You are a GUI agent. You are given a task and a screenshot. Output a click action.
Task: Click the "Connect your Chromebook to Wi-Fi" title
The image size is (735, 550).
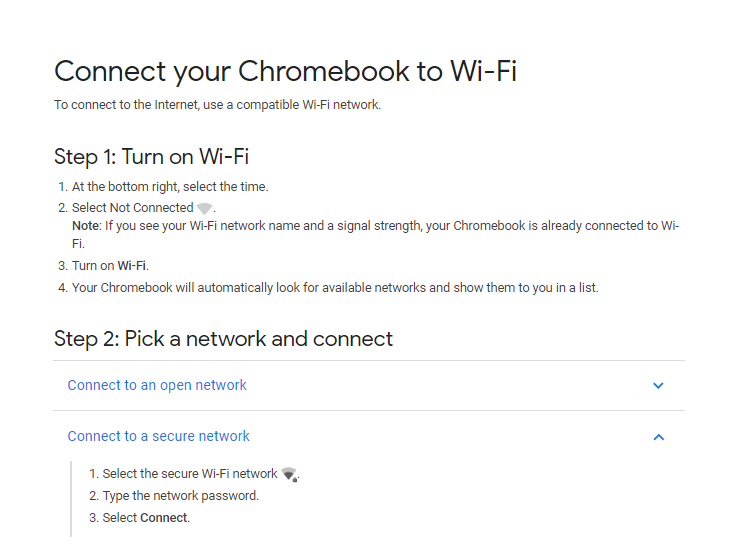[x=285, y=71]
